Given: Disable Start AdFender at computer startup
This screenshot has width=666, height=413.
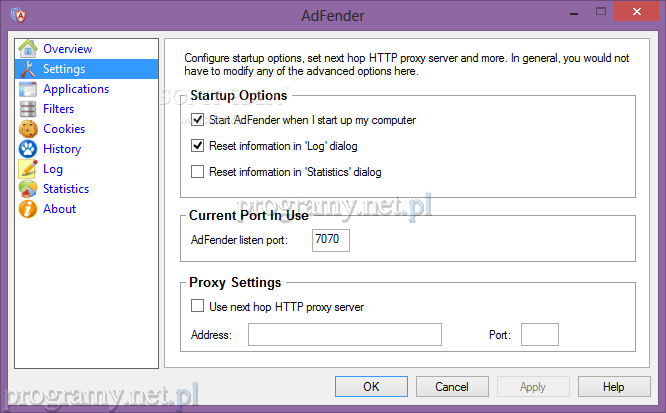Looking at the screenshot, I should (198, 120).
